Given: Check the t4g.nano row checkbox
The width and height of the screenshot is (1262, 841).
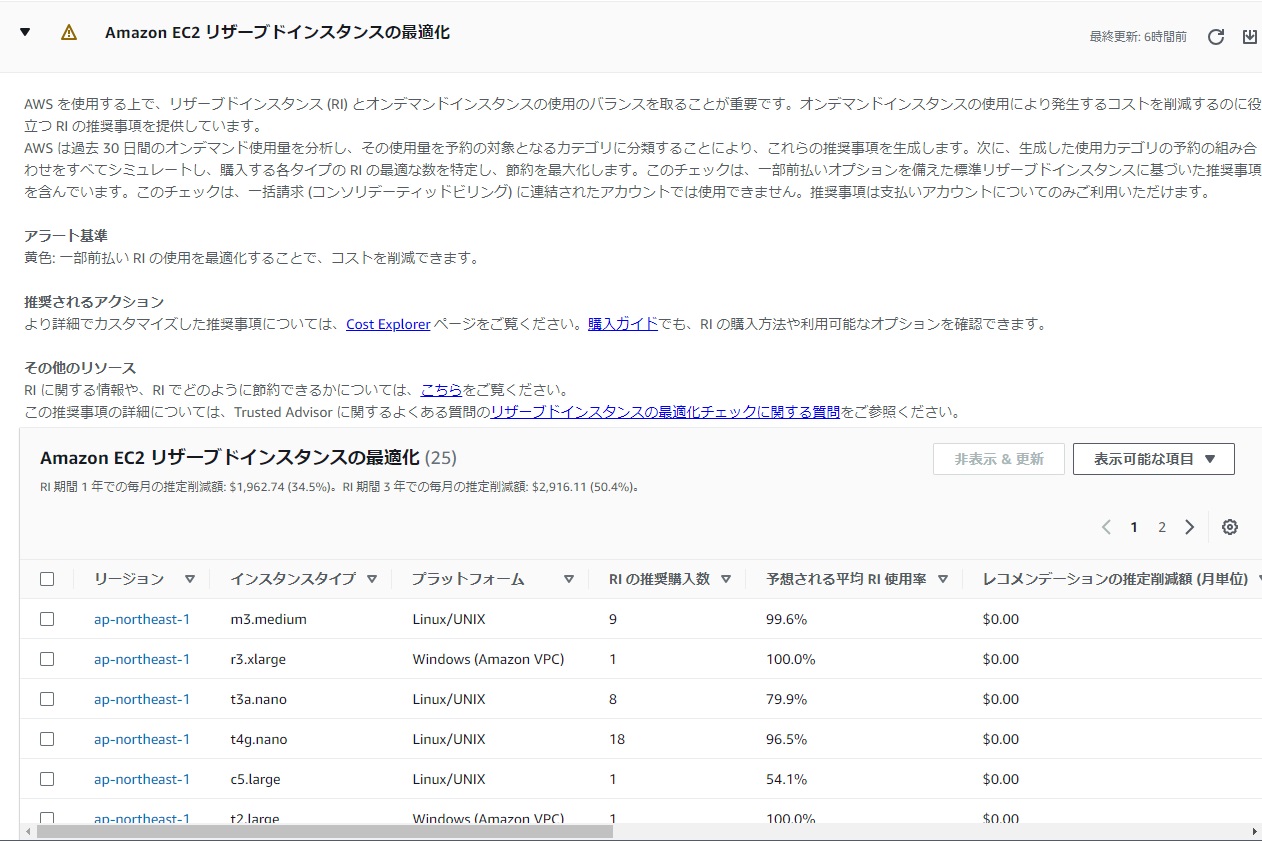Looking at the screenshot, I should pos(47,739).
